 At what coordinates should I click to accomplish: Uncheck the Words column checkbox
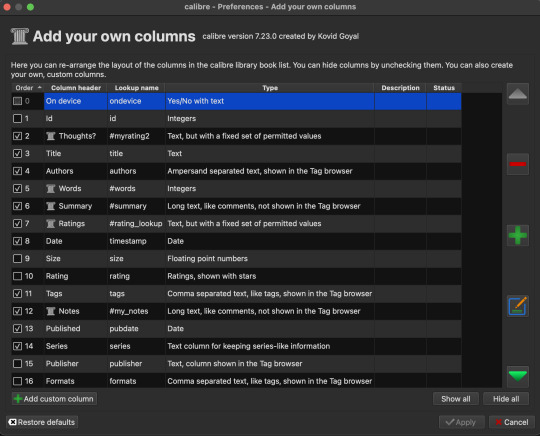17,189
